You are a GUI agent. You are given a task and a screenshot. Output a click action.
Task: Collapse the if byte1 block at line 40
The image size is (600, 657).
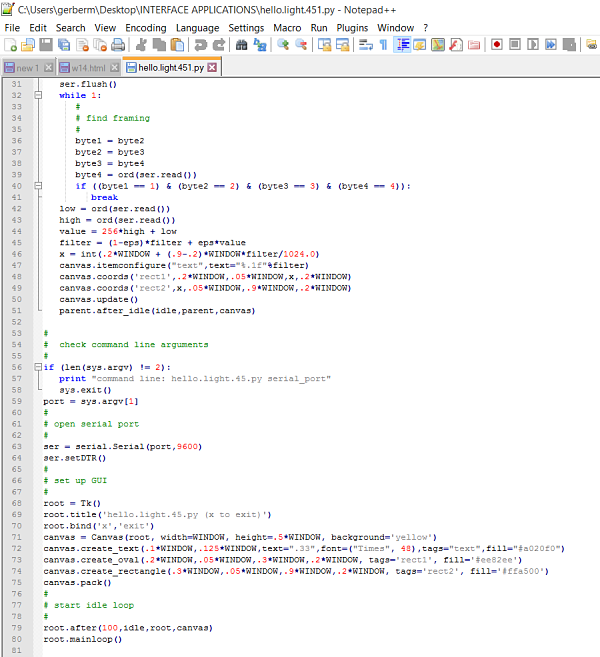[x=38, y=186]
